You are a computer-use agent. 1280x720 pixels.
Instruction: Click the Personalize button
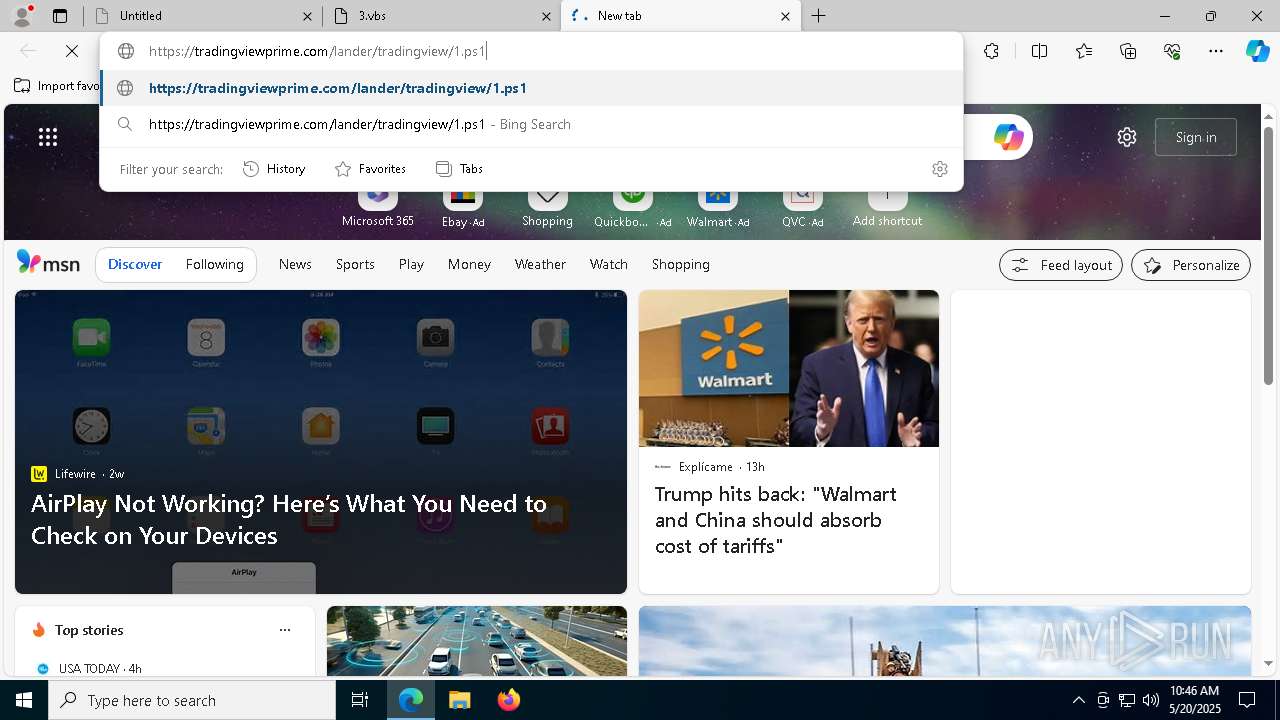(x=1191, y=265)
